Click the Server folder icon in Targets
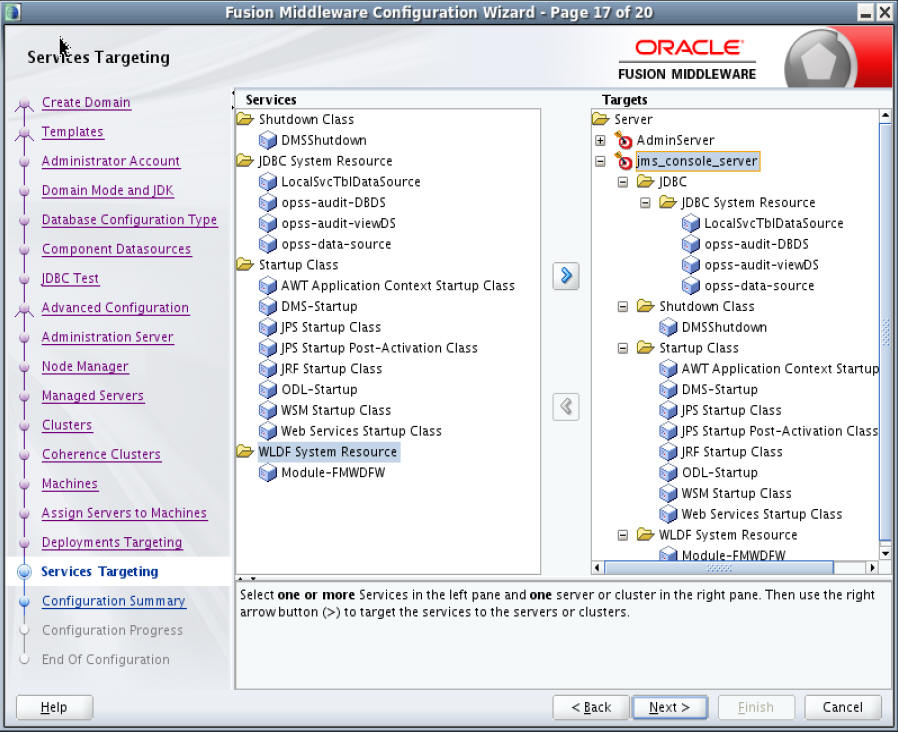This screenshot has height=732, width=898. coord(601,119)
